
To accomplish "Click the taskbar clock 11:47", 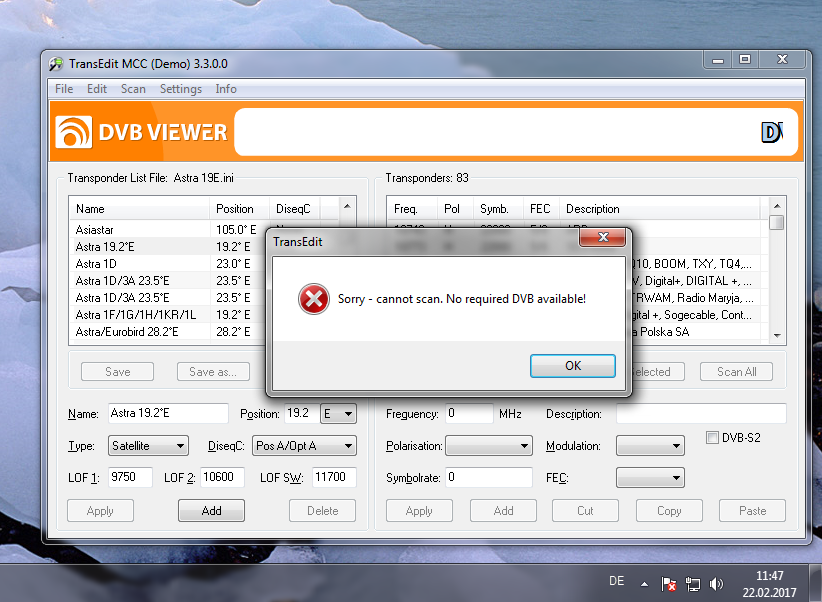I will 769,576.
